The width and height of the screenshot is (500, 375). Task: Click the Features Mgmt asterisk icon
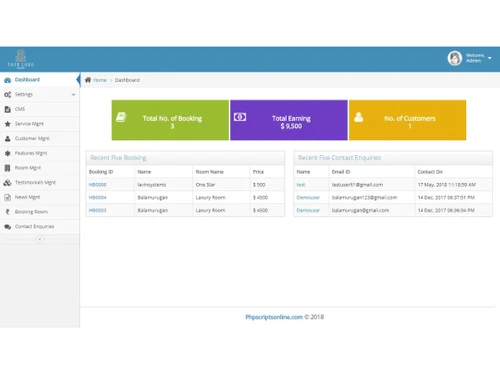tap(7, 153)
